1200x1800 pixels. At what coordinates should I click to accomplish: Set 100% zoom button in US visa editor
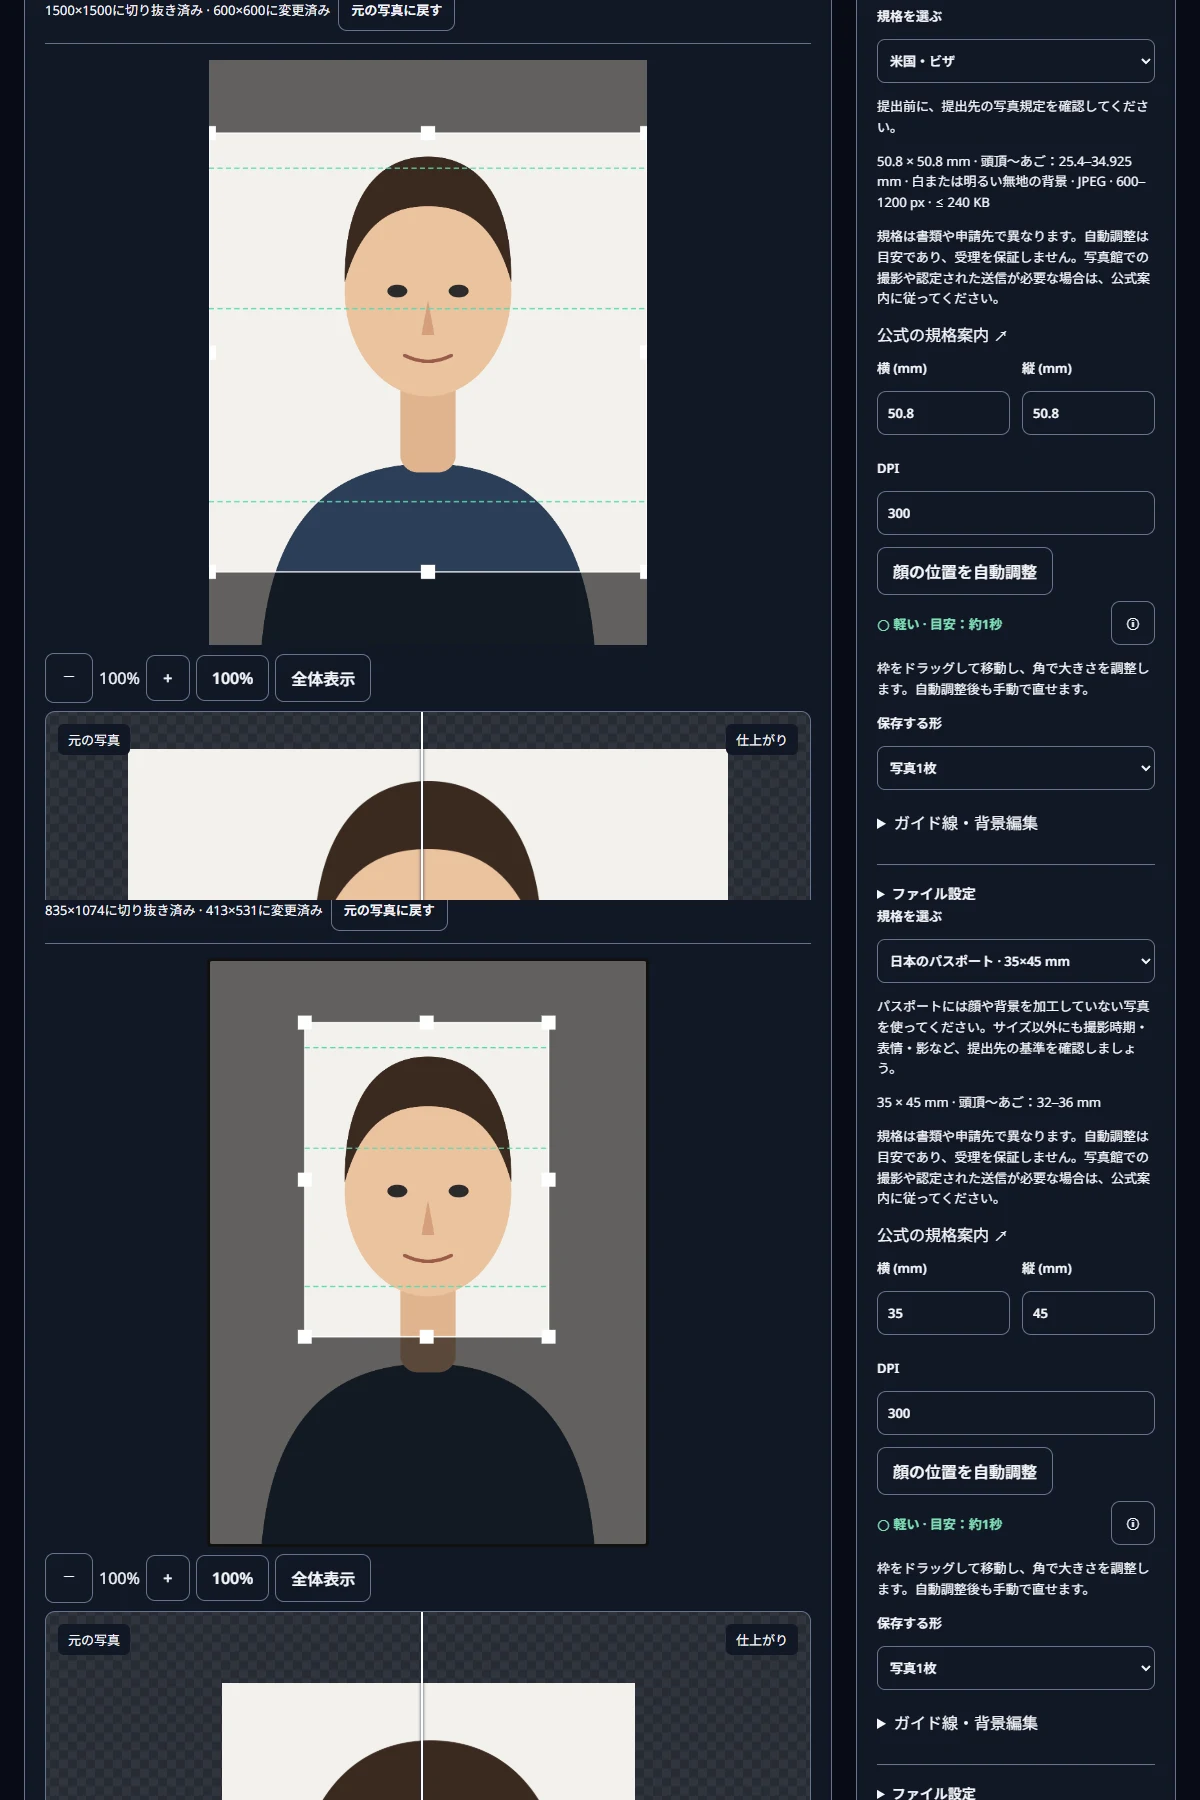232,678
